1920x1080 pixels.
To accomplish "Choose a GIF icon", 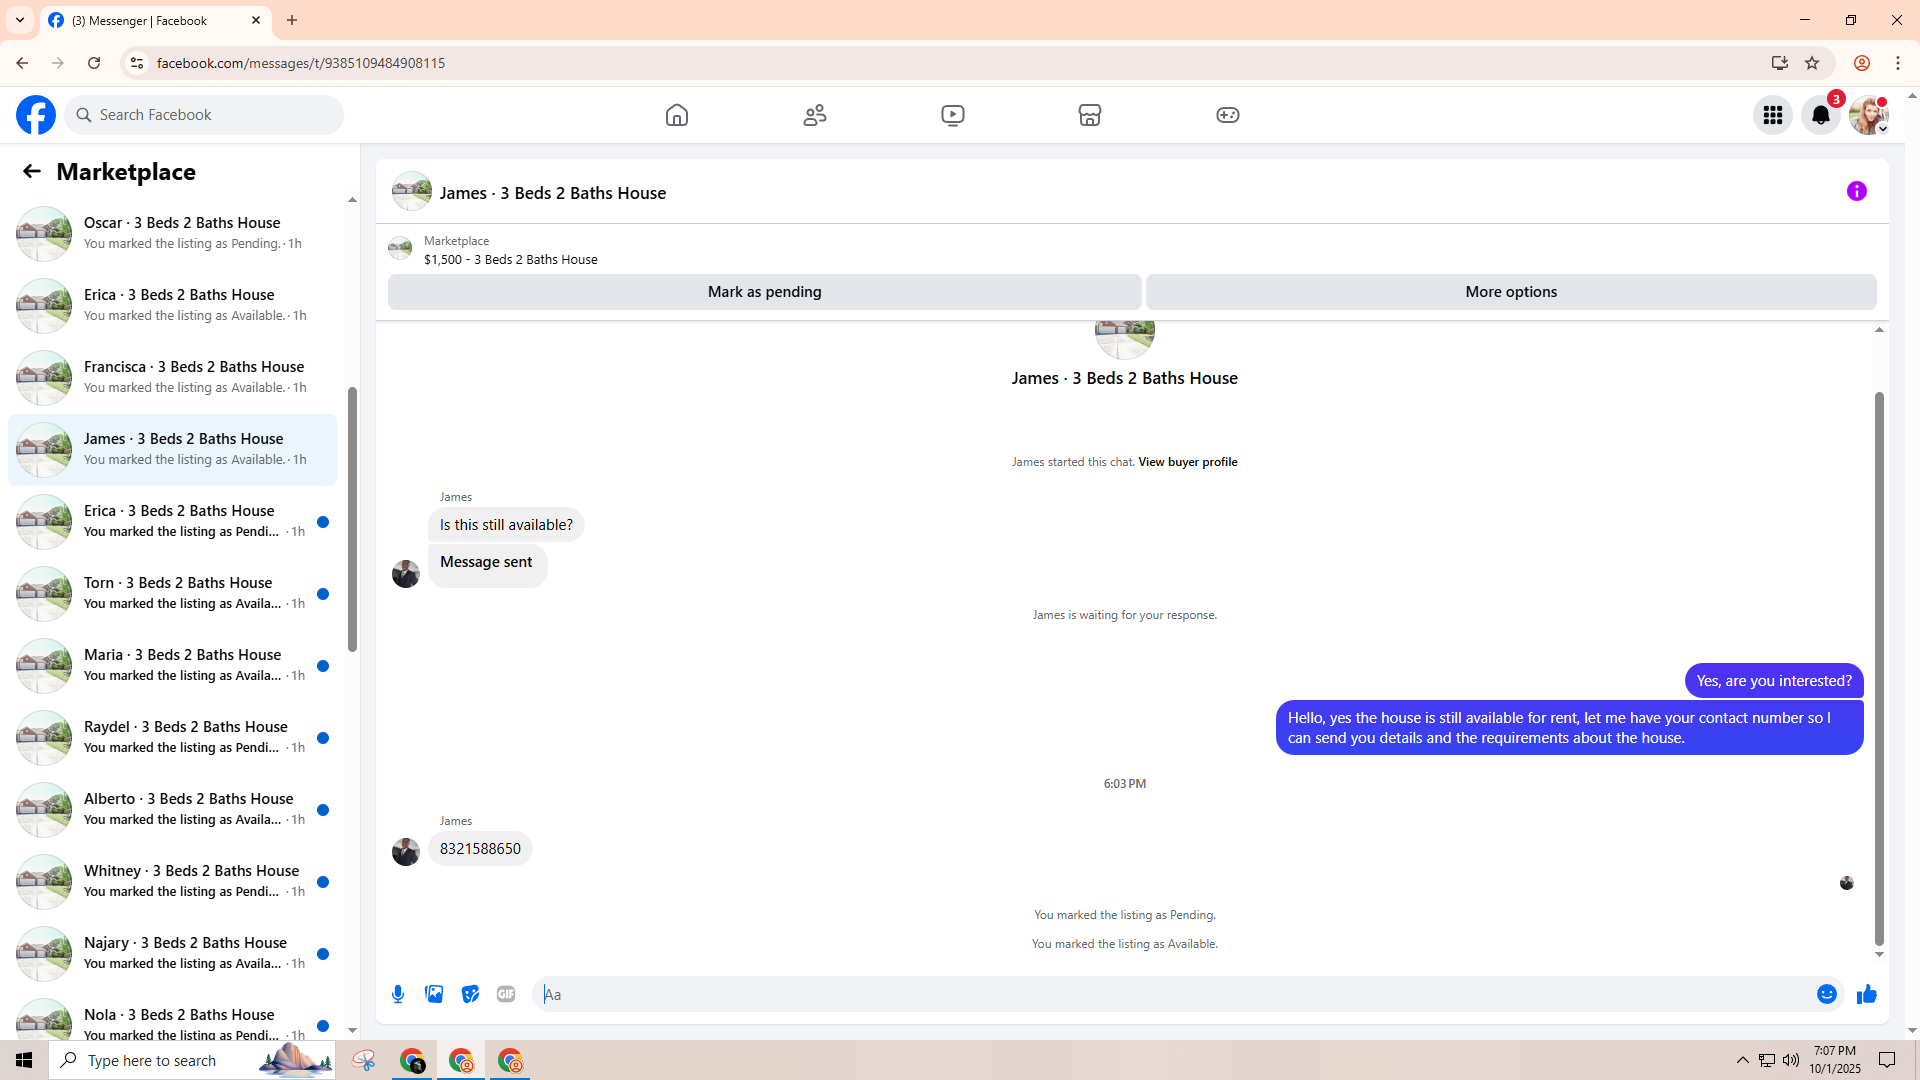I will (506, 994).
